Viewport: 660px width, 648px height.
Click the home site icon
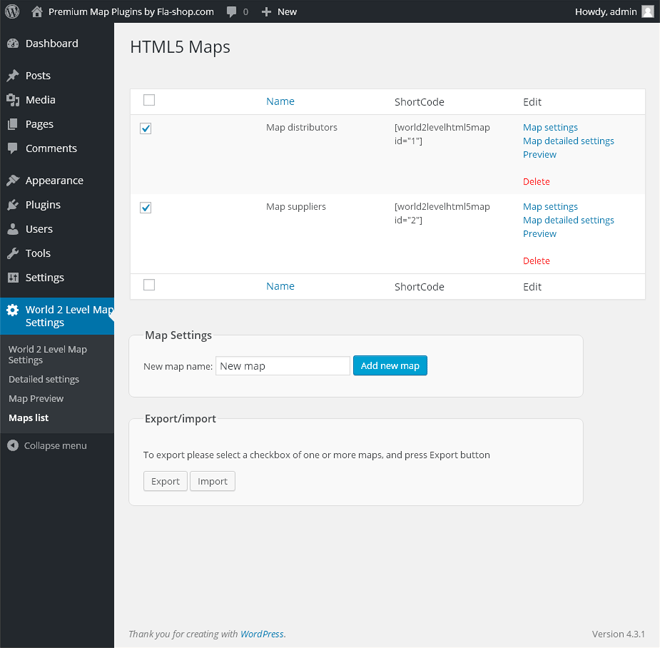37,11
